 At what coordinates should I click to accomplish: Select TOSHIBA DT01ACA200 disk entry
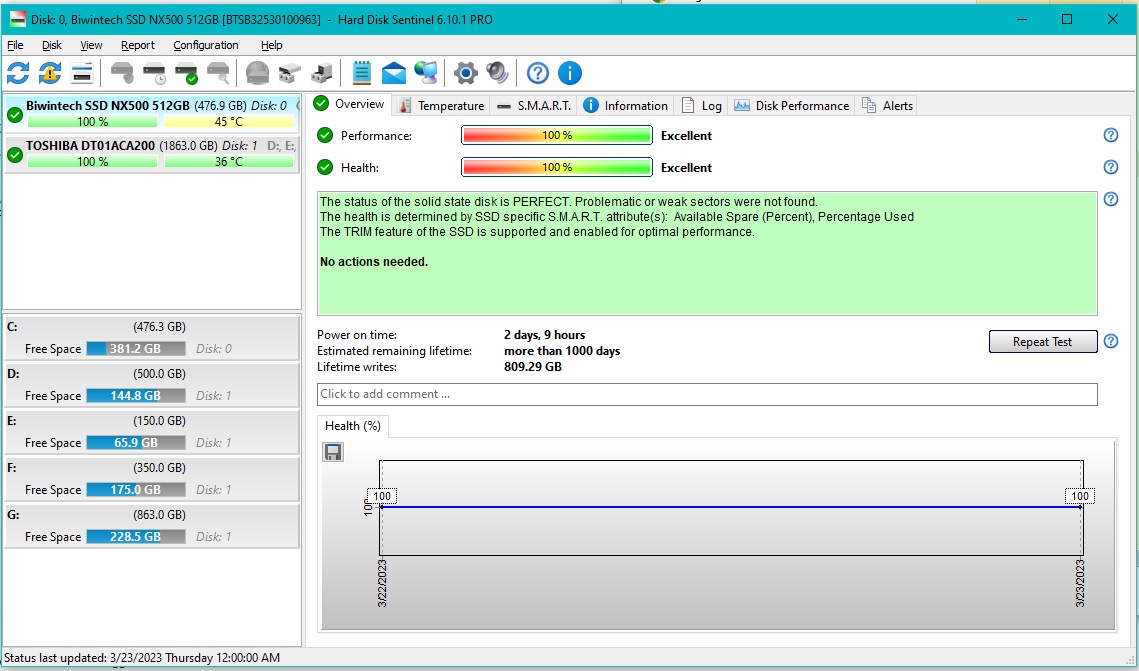[x=152, y=153]
